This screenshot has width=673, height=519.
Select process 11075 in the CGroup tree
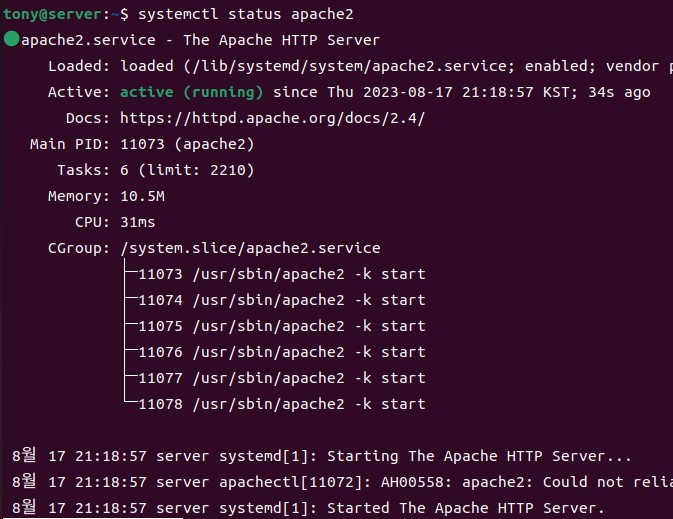pyautogui.click(x=281, y=326)
